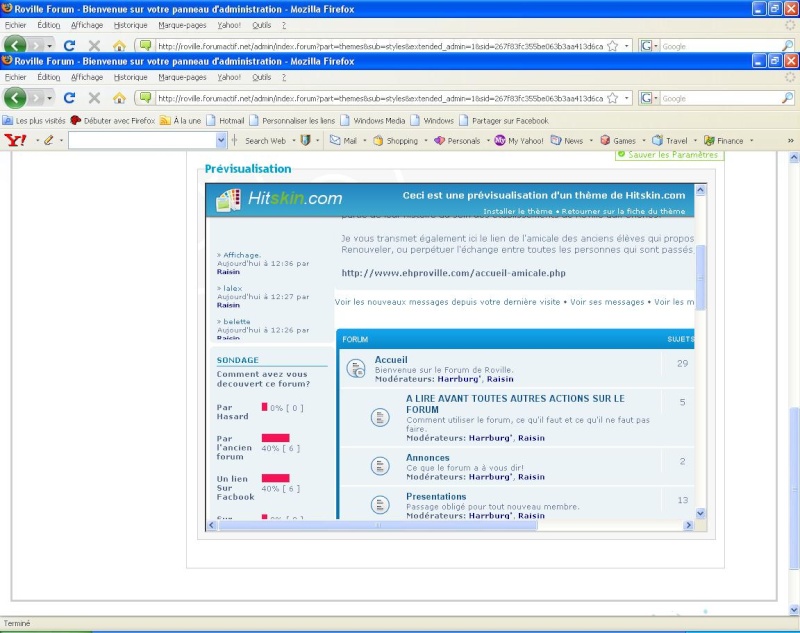Open Personals from the Yahoo toolbar
The width and height of the screenshot is (800, 633).
coord(457,141)
